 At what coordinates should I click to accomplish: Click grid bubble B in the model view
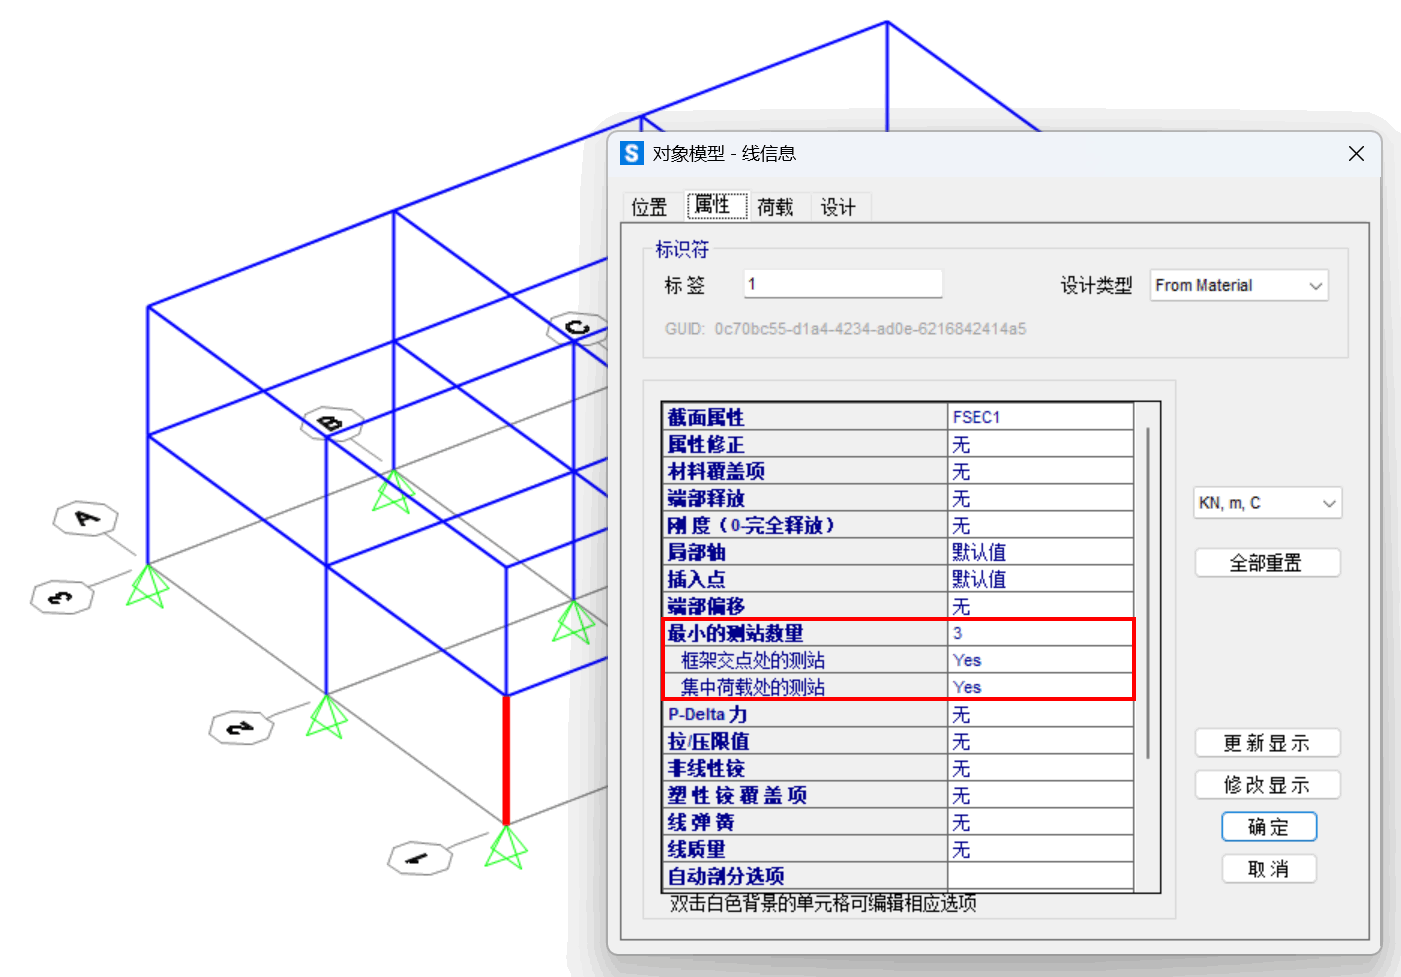[332, 423]
